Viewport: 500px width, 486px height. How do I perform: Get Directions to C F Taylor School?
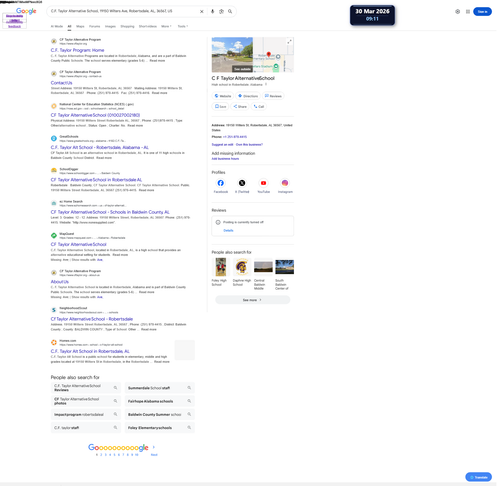[248, 96]
